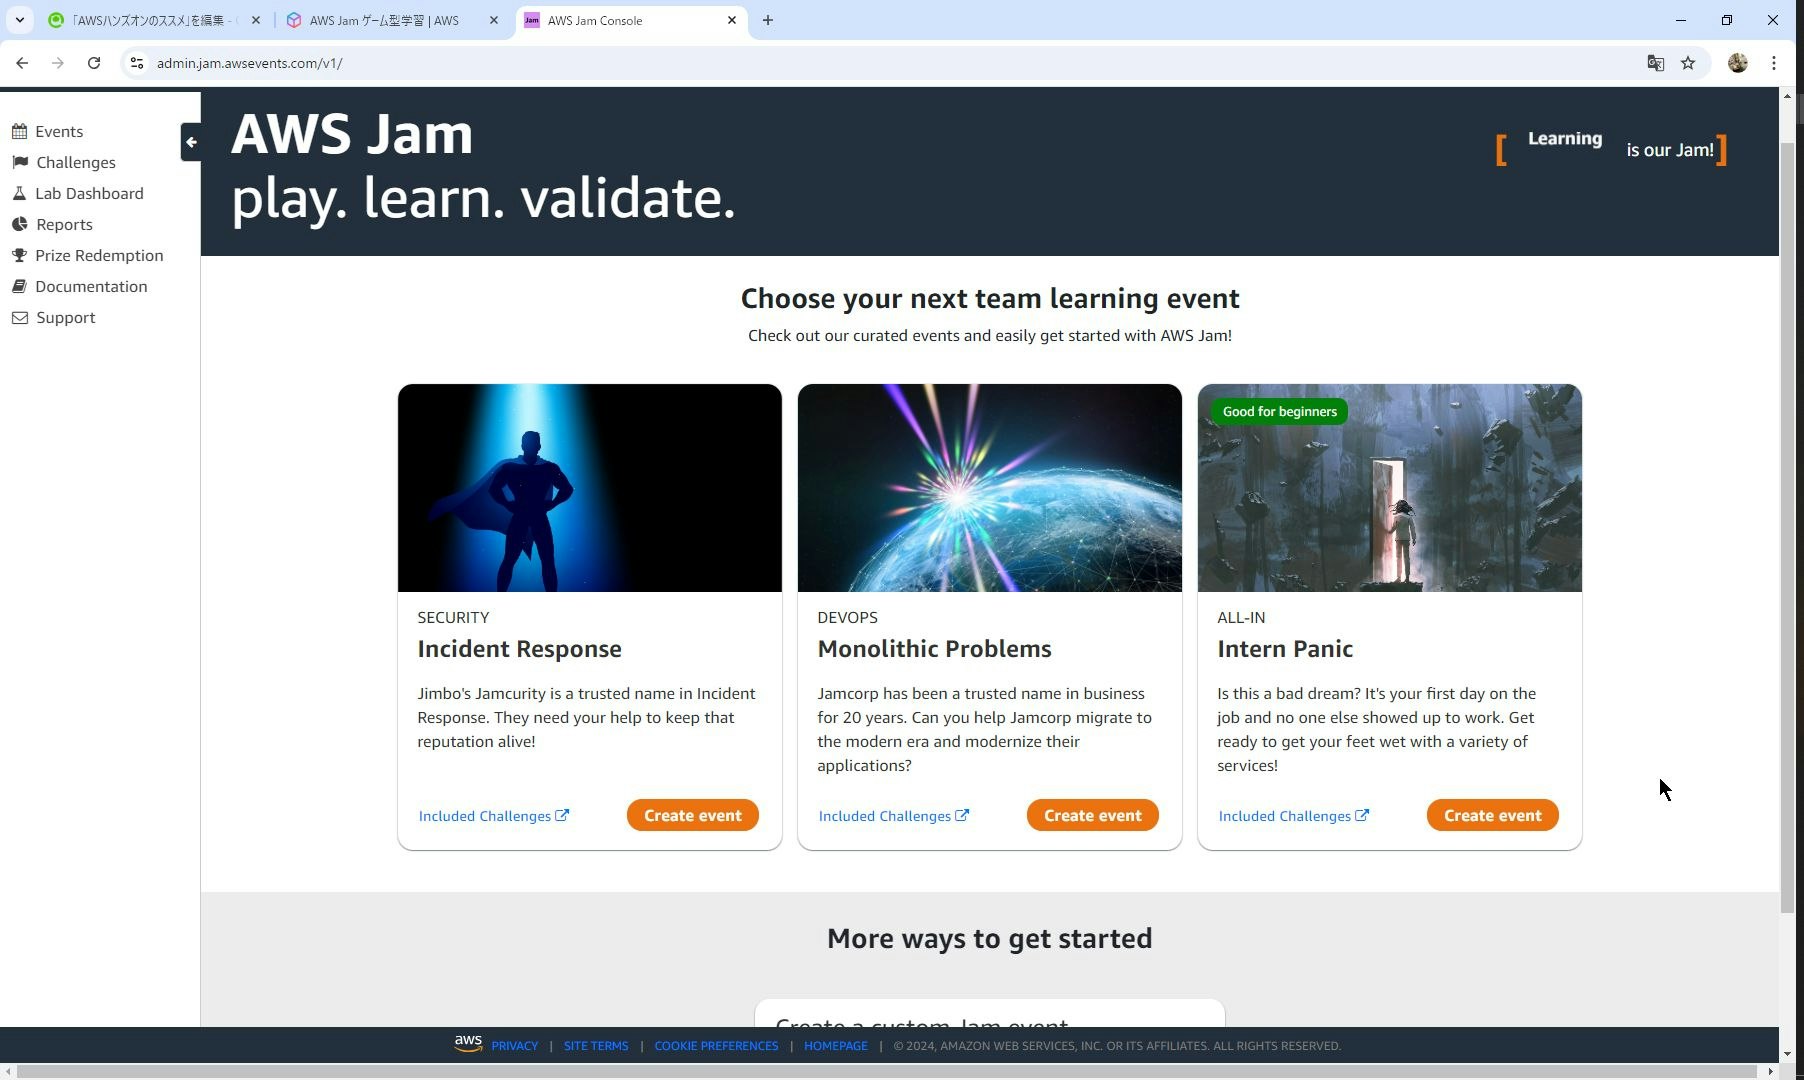Open the Chrome profile avatar
1804x1080 pixels.
click(1738, 63)
